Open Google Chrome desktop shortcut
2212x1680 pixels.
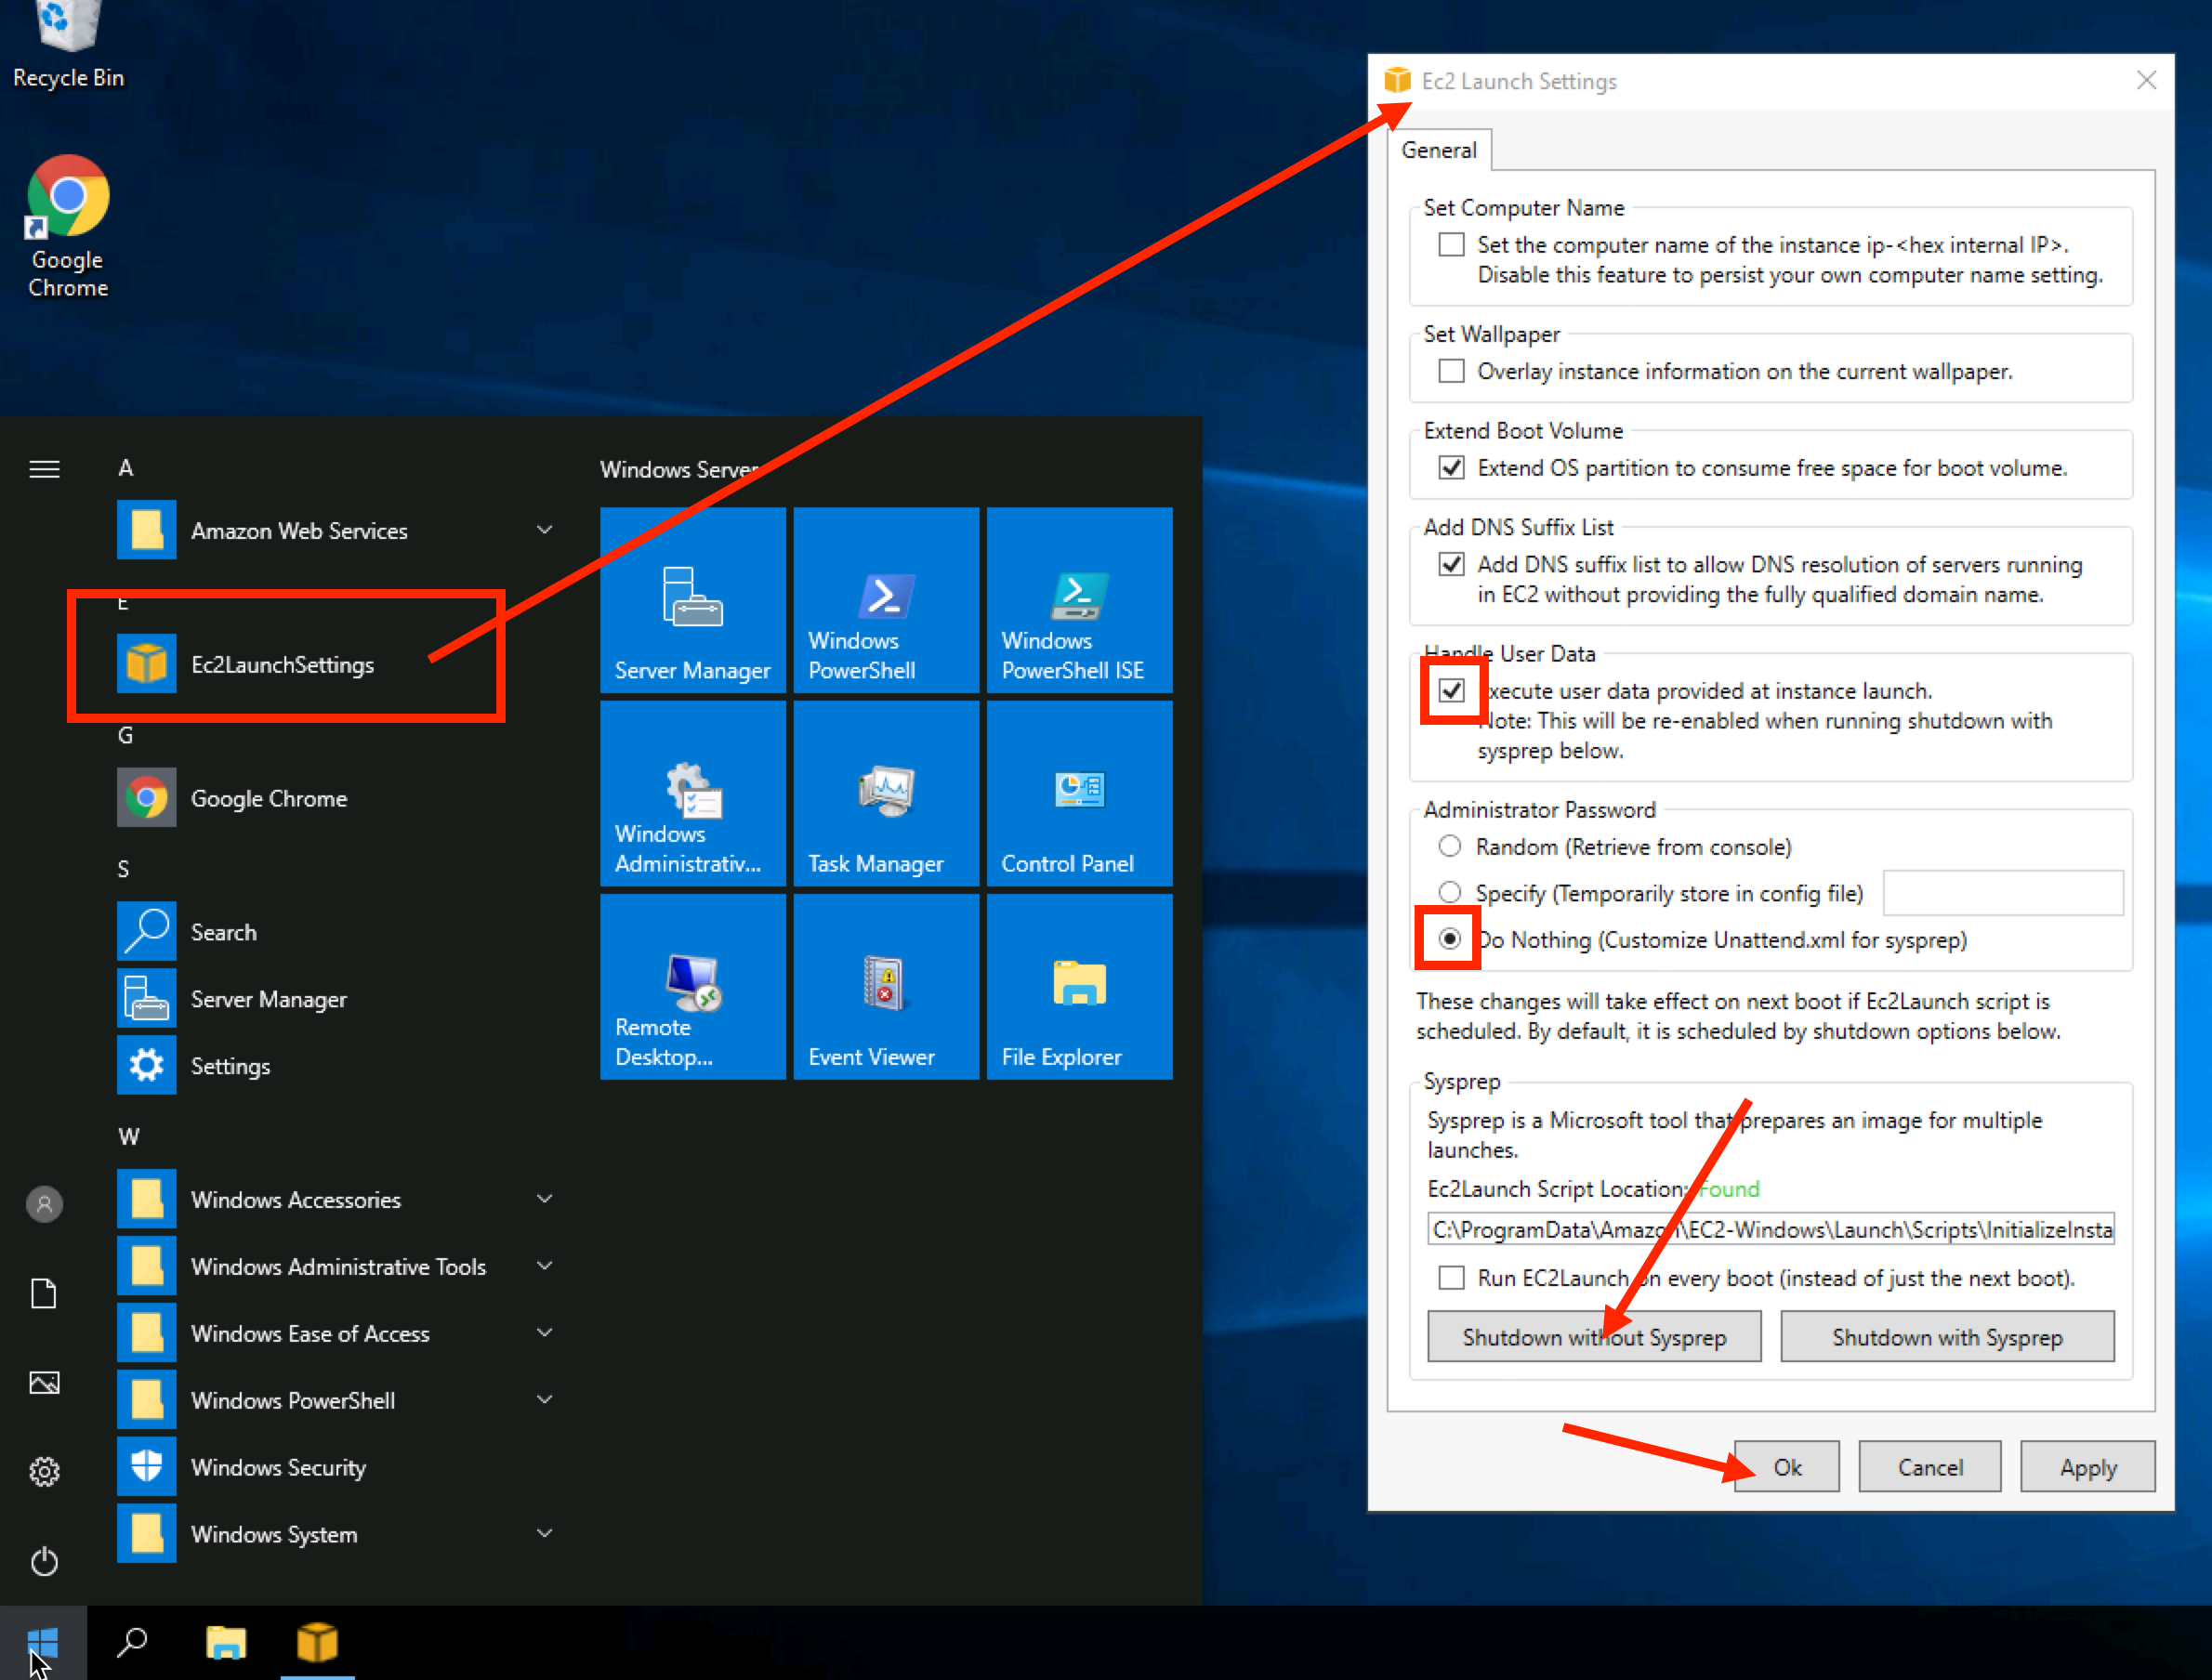(x=68, y=226)
